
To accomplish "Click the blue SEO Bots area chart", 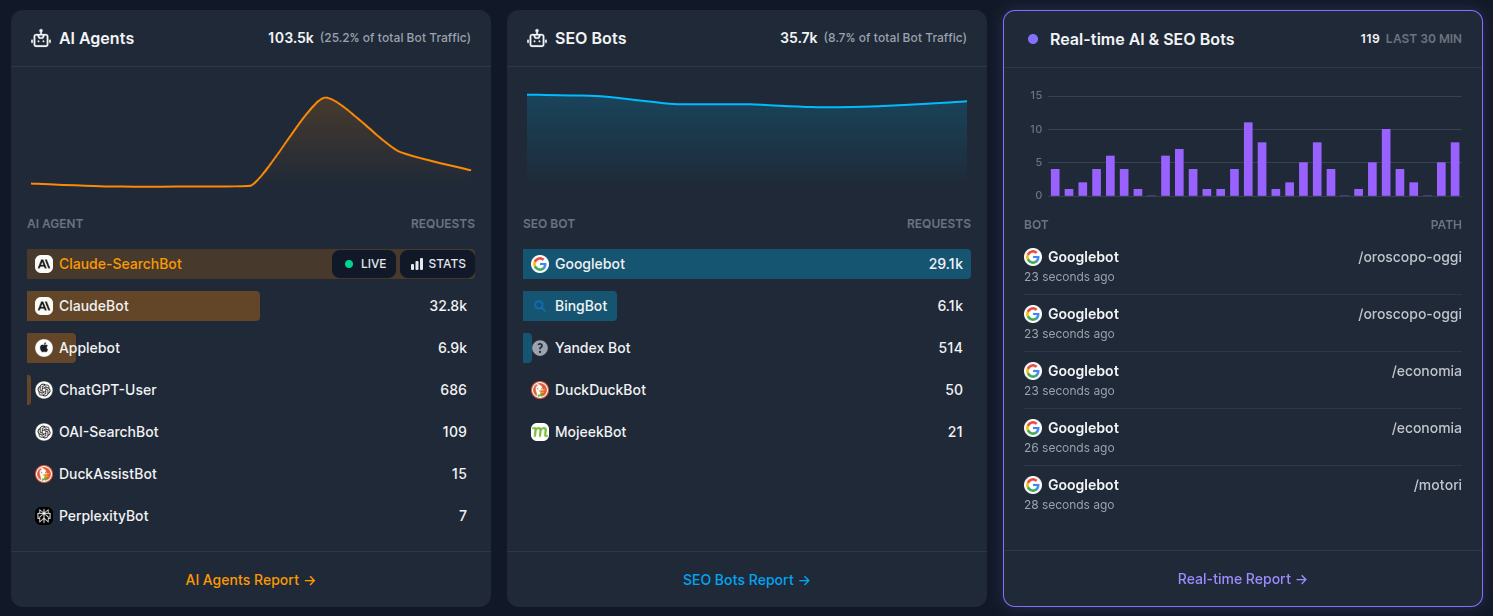I will [x=747, y=140].
